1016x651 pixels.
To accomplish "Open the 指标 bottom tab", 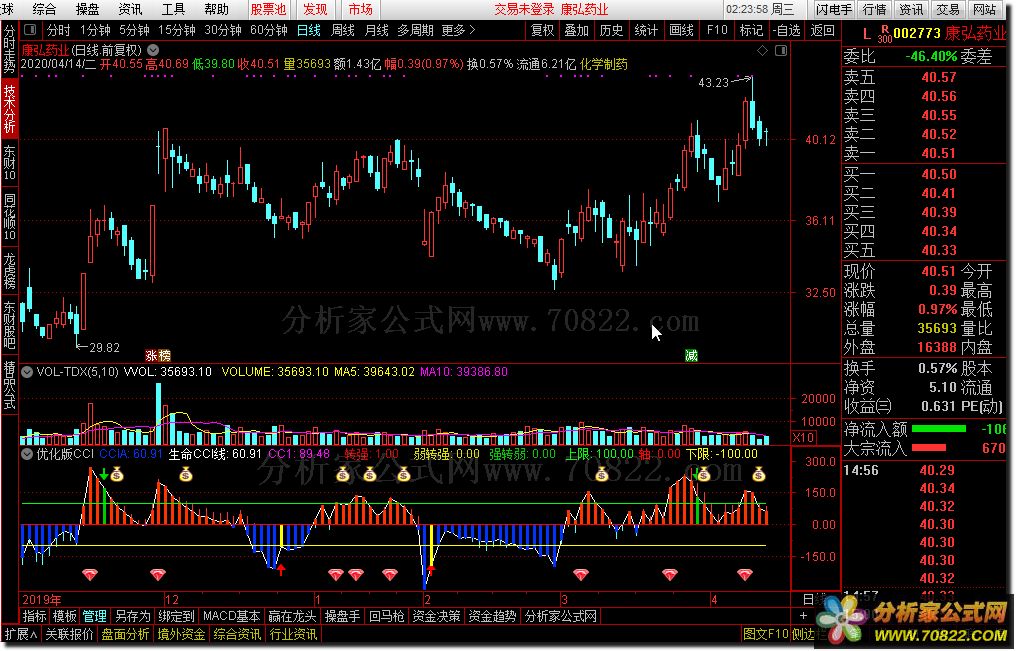I will coord(34,616).
